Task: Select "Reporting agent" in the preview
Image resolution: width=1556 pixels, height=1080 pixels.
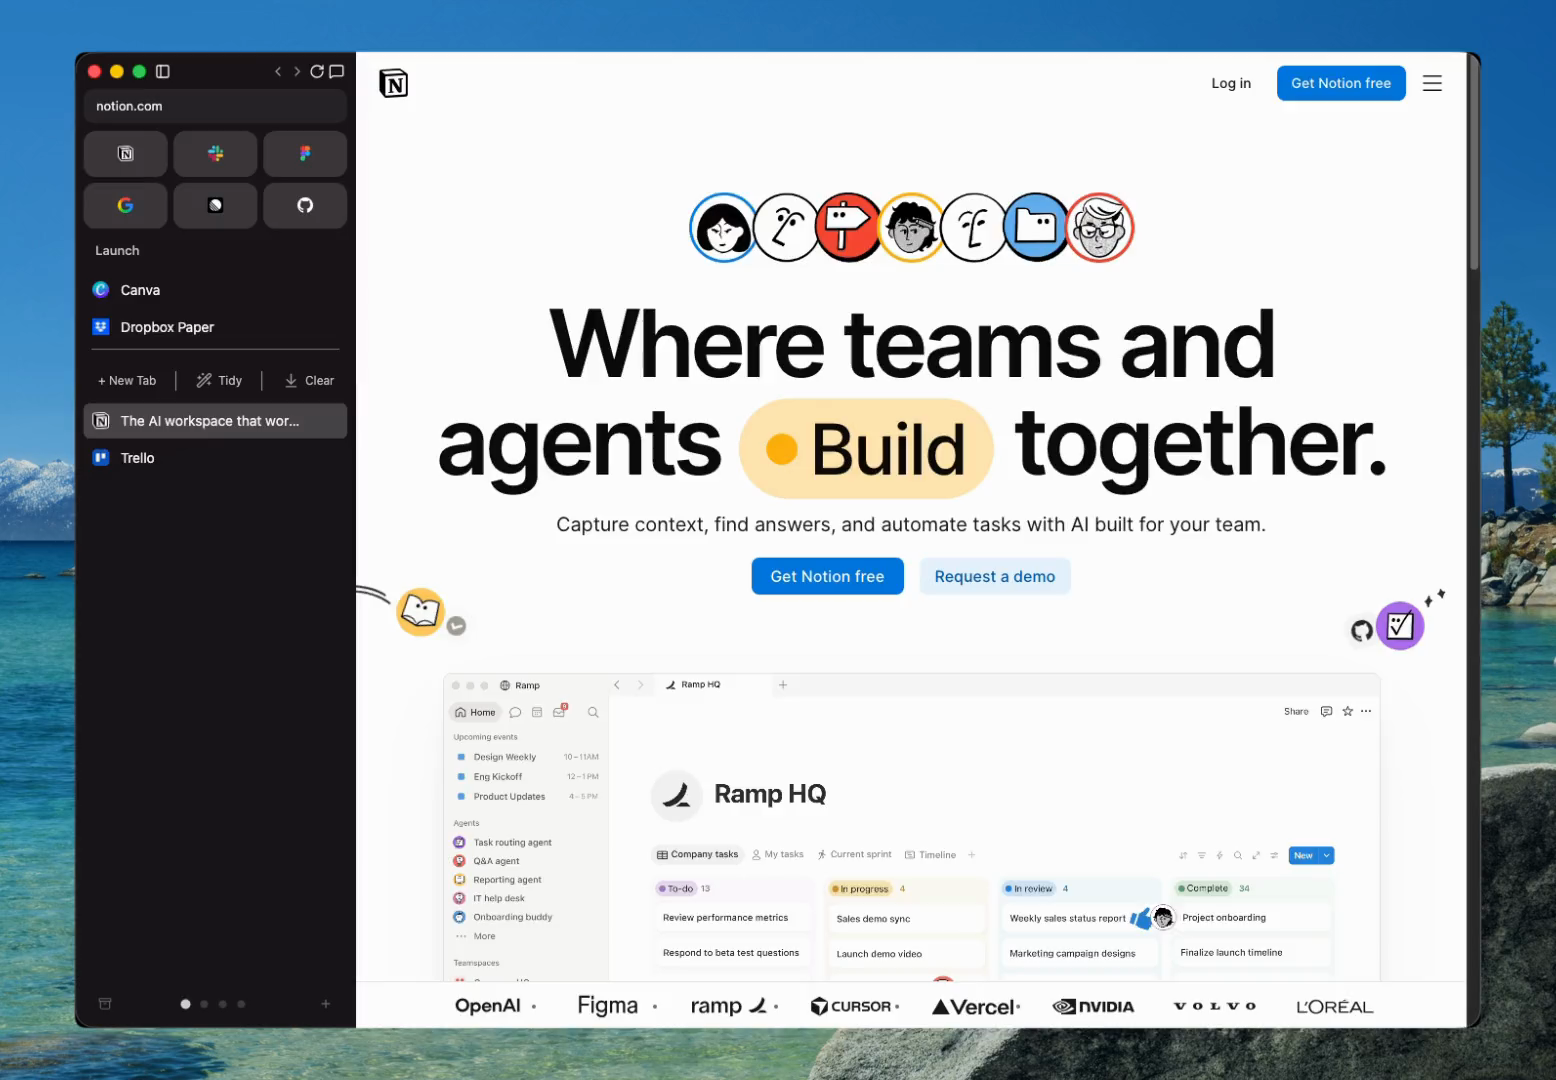Action: tap(498, 880)
